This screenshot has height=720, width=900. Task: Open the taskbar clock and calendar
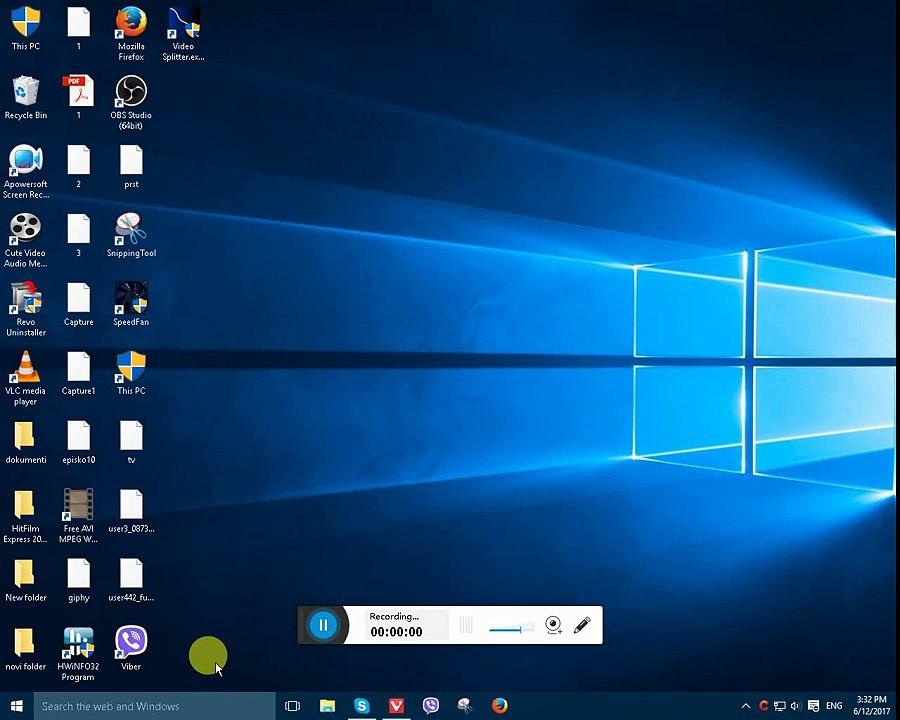click(871, 706)
